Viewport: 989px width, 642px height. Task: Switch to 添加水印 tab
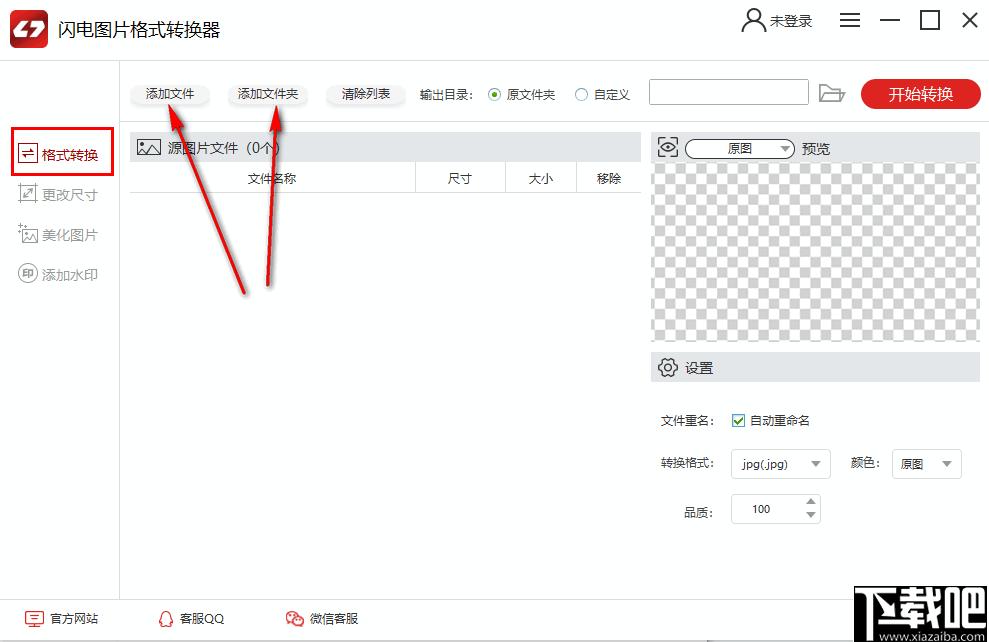coord(58,274)
